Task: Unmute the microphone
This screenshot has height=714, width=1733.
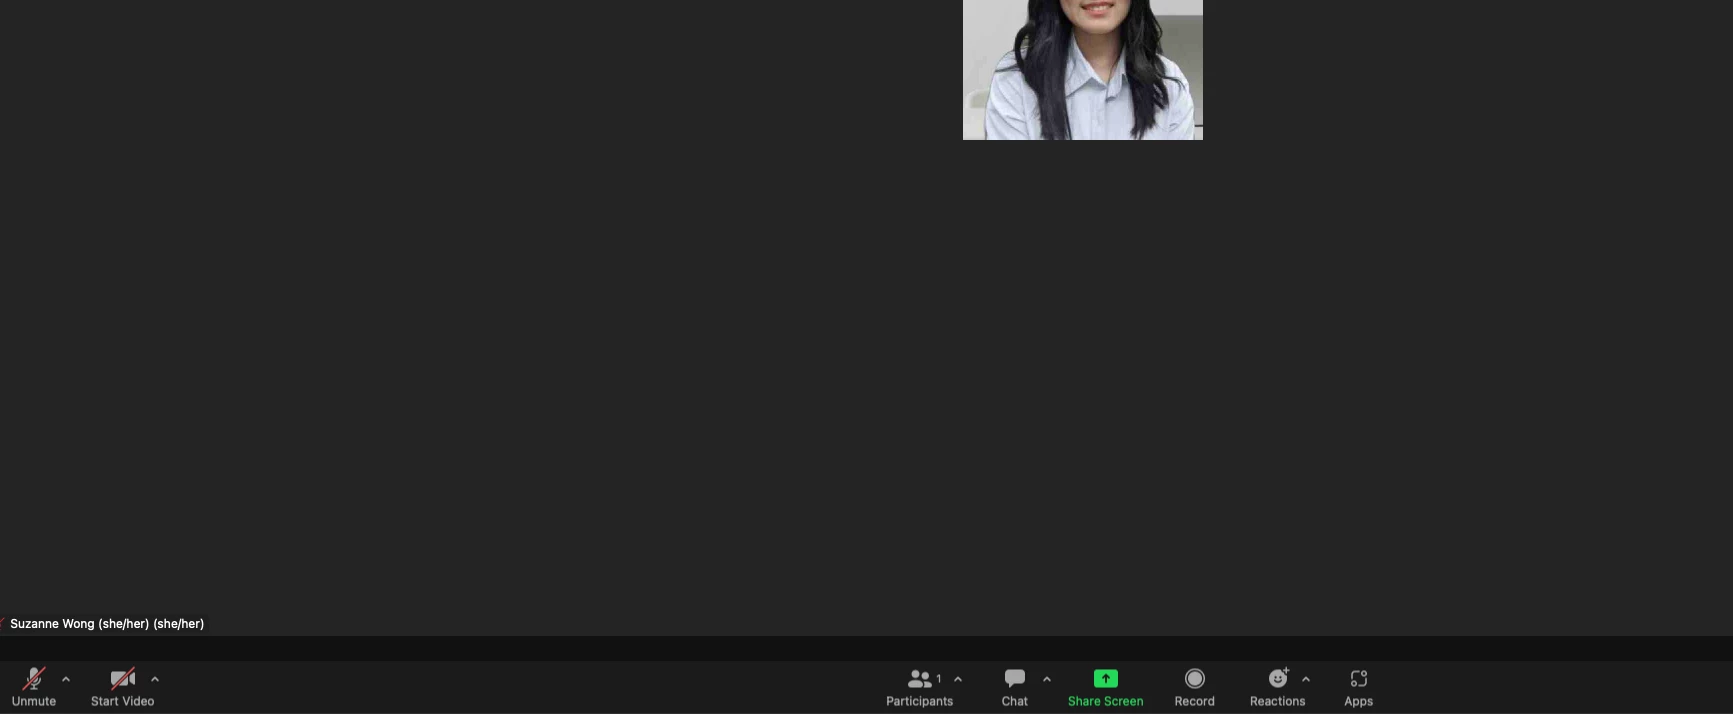Action: 34,687
